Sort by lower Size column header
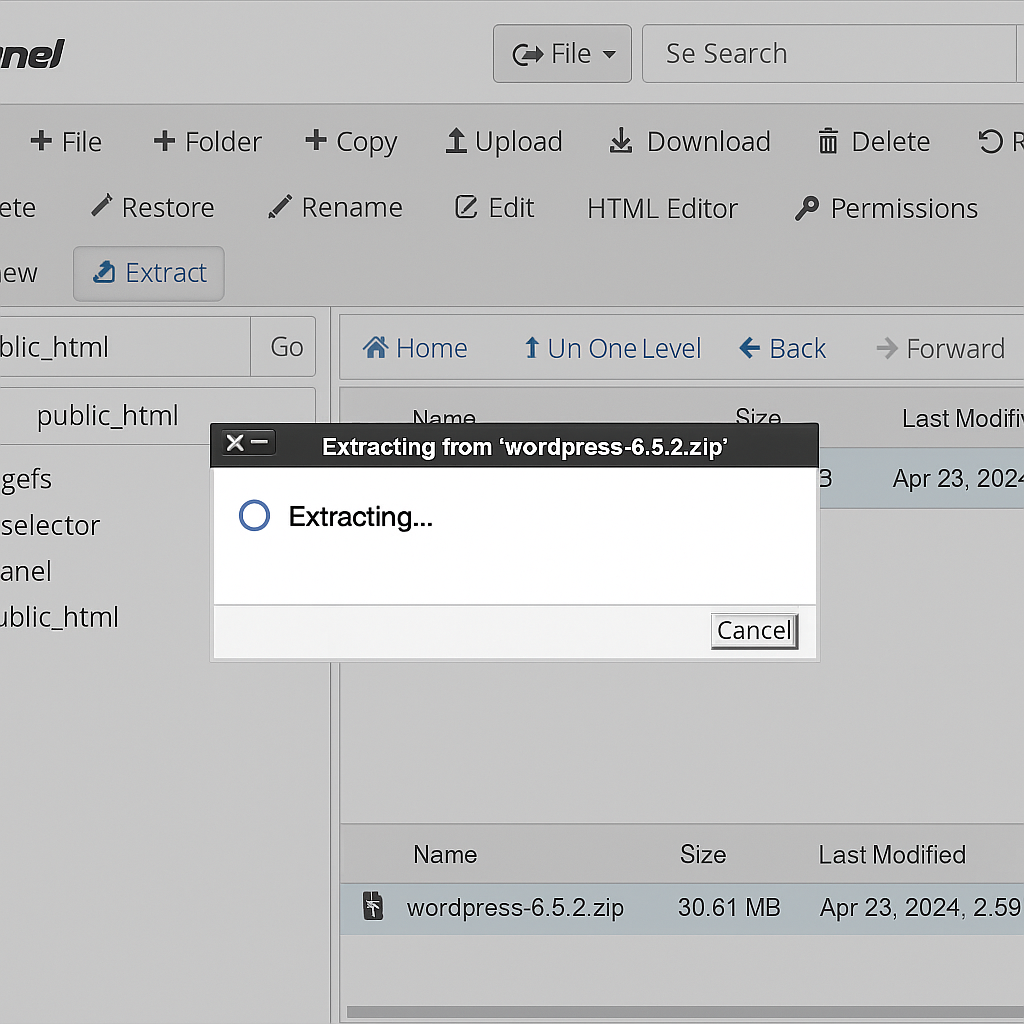Screen dimensions: 1024x1024 [703, 855]
